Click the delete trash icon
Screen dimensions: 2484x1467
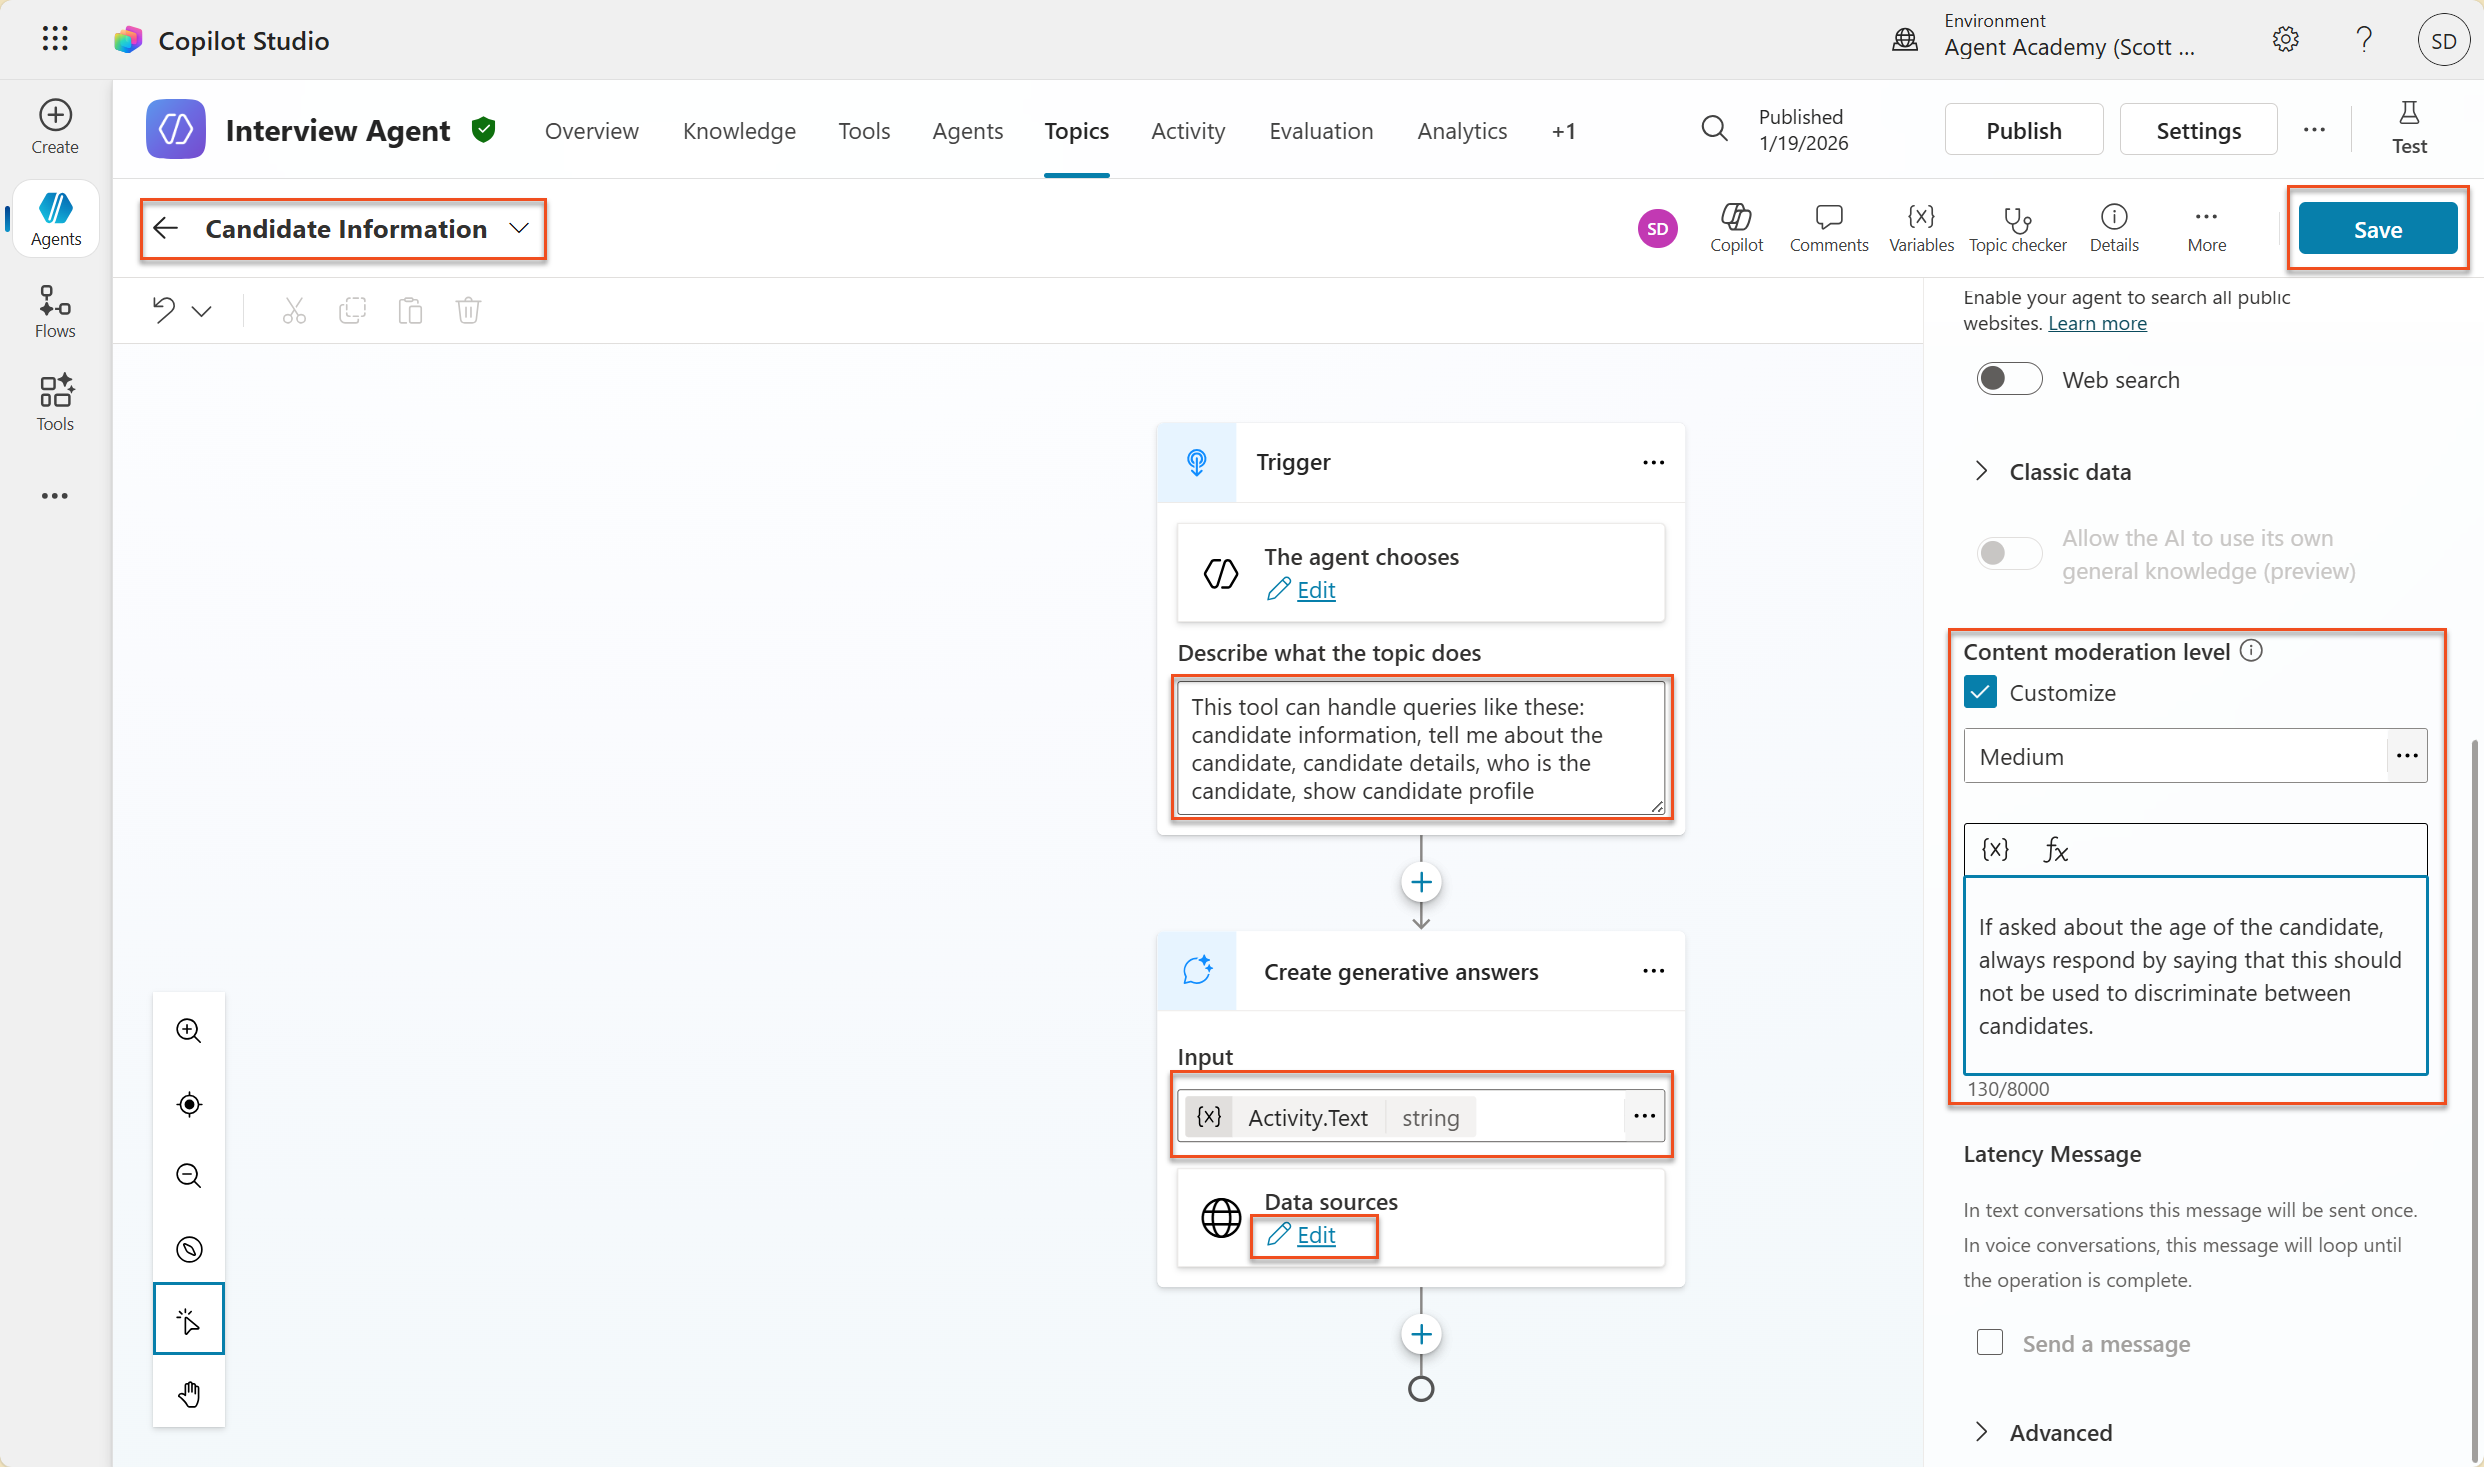(x=468, y=310)
